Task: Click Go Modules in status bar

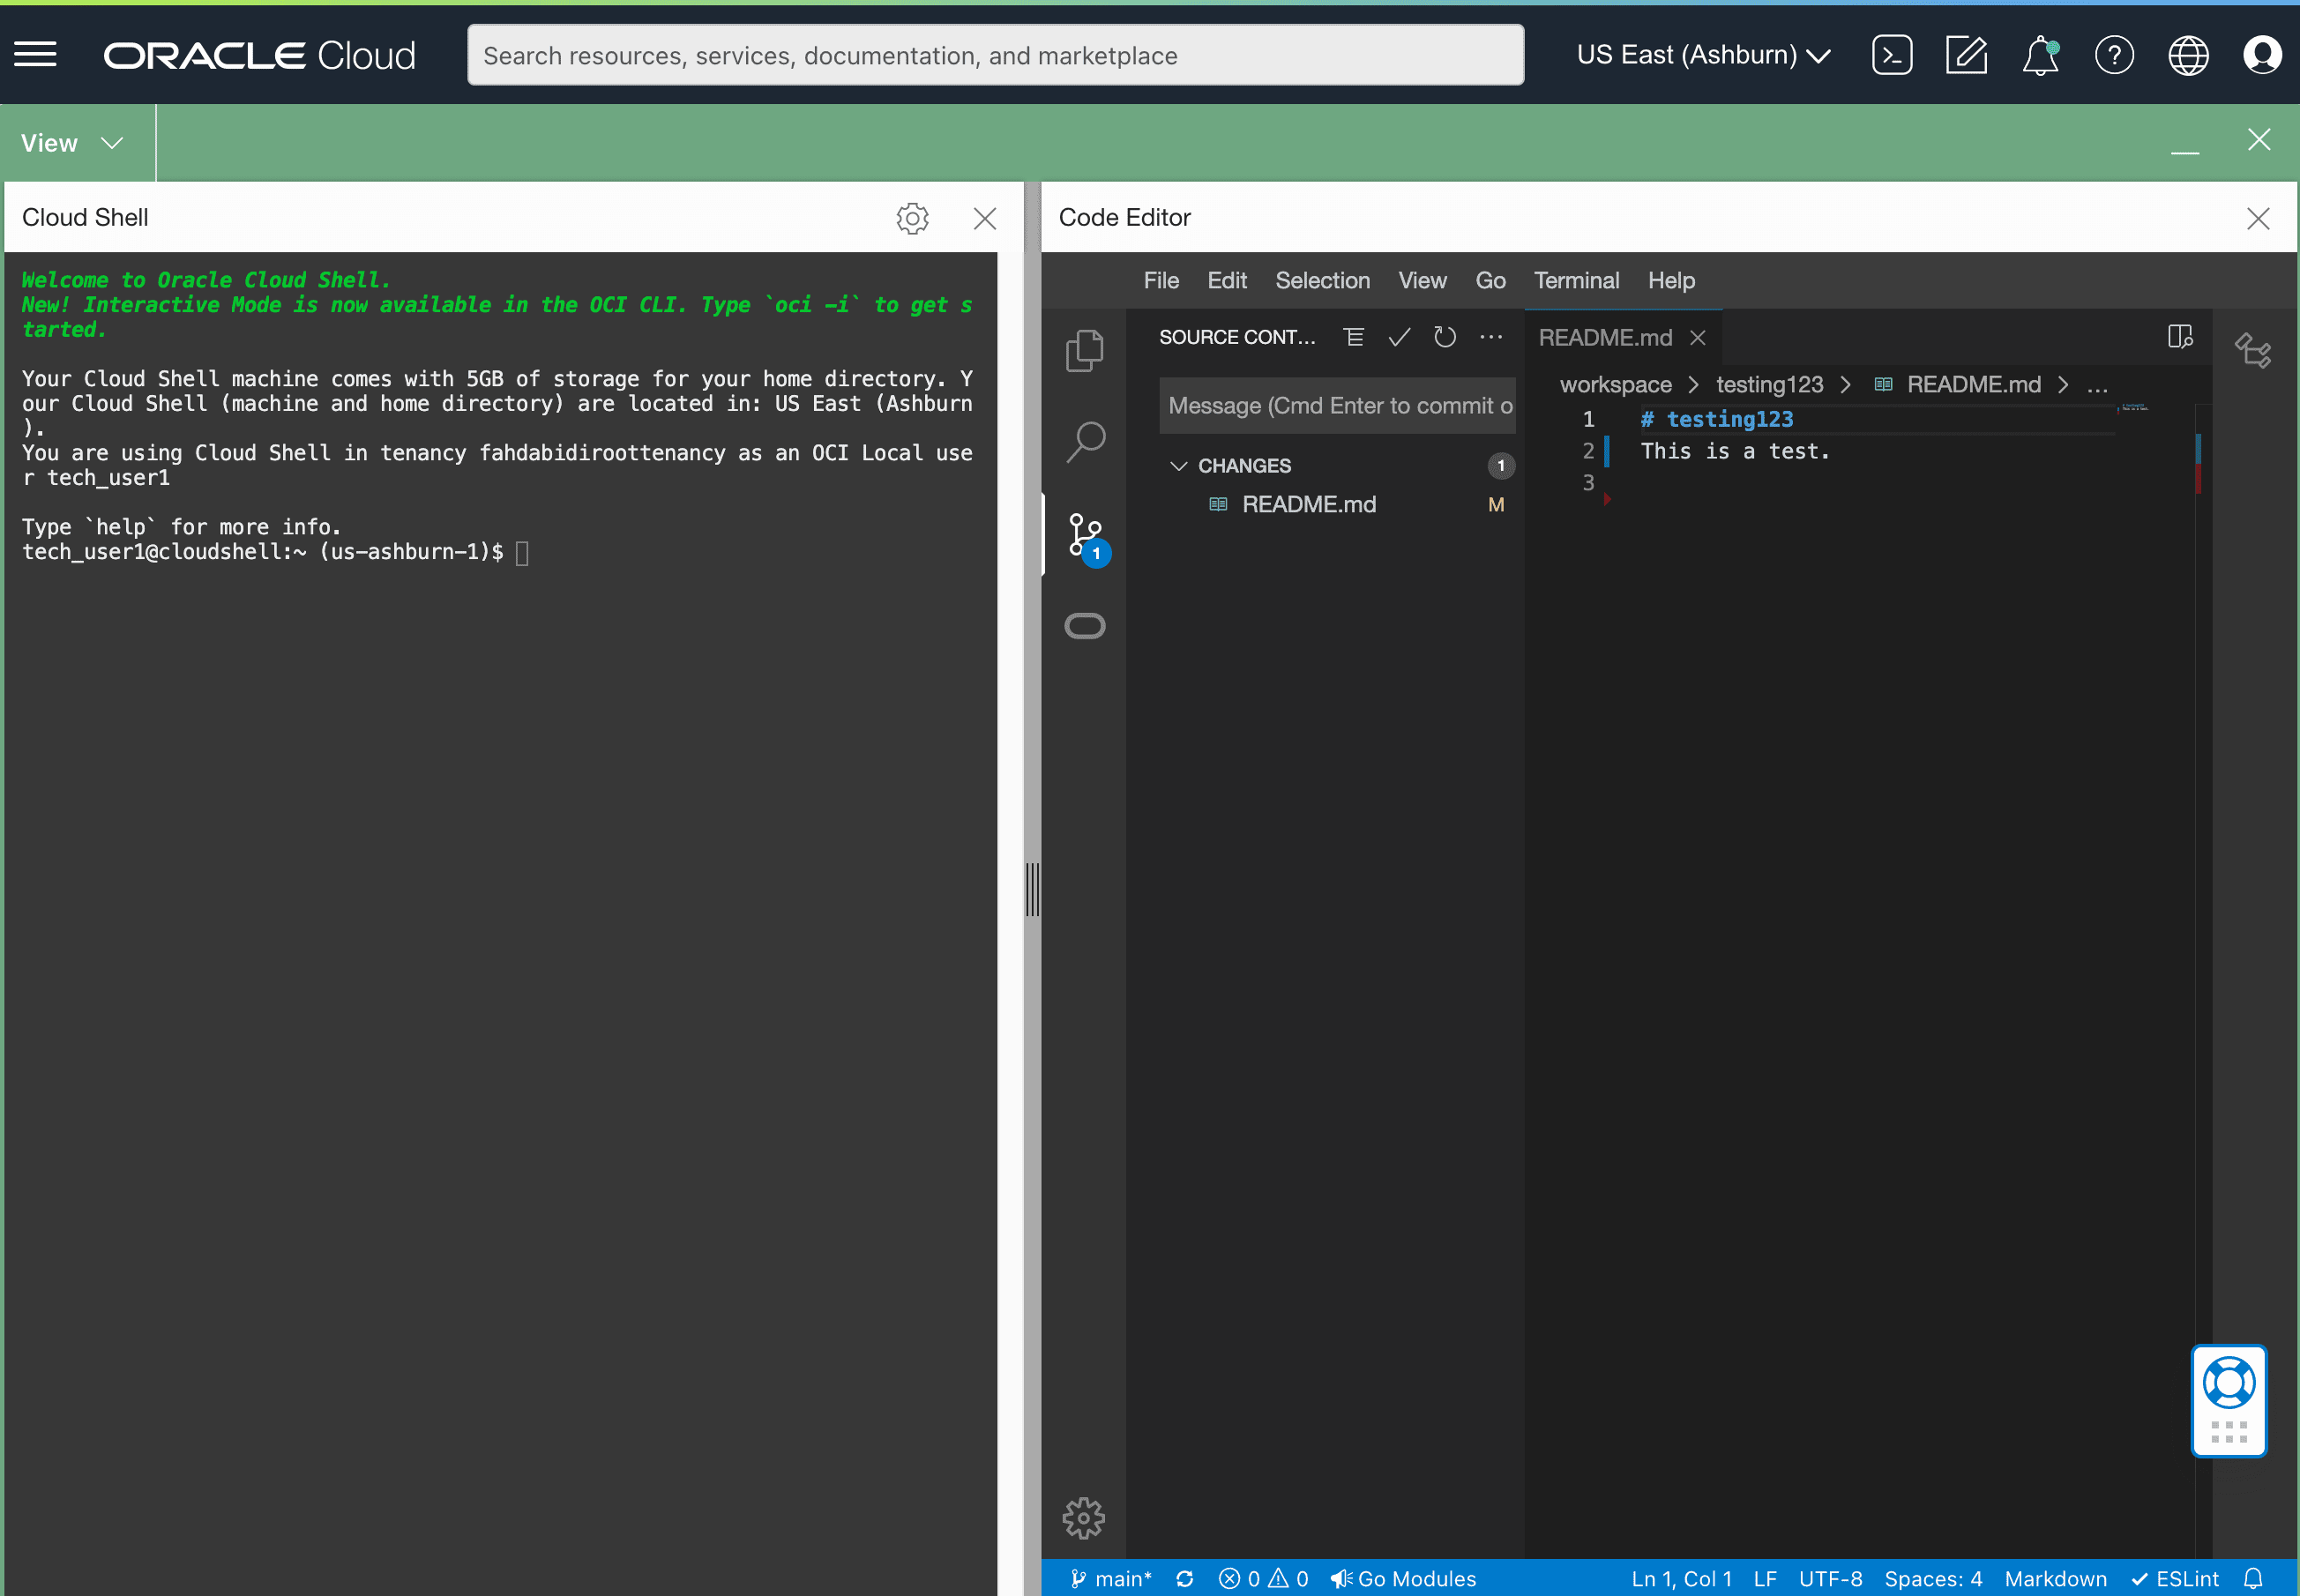Action: coord(1403,1578)
